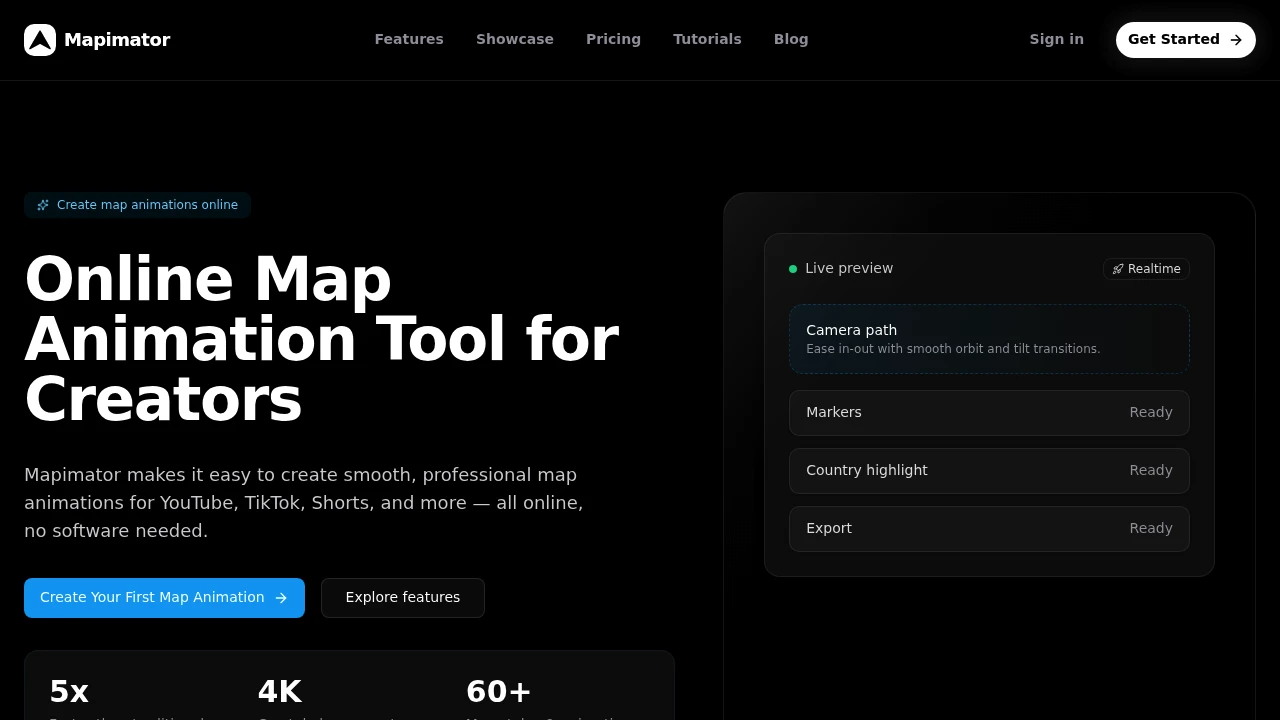This screenshot has height=720, width=1280.
Task: Navigate to Tutorials
Action: 707,39
